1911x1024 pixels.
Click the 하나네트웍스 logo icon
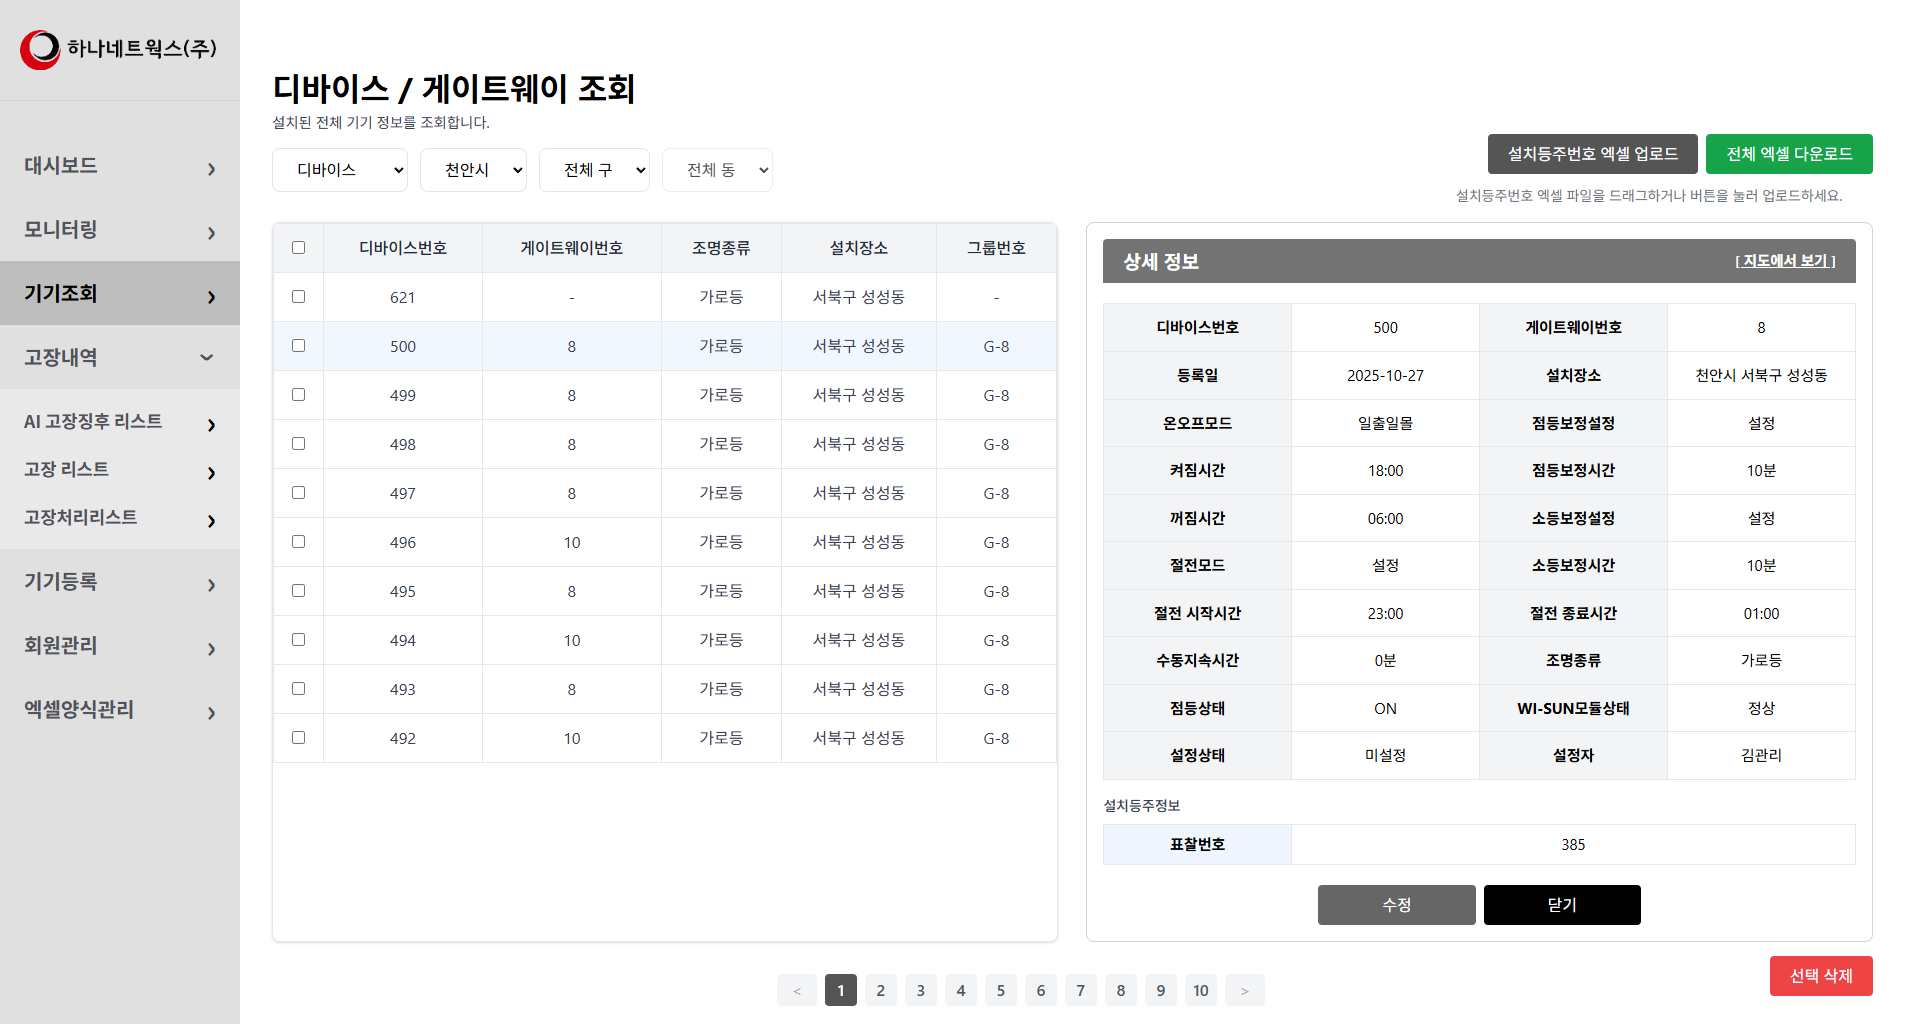[40, 49]
